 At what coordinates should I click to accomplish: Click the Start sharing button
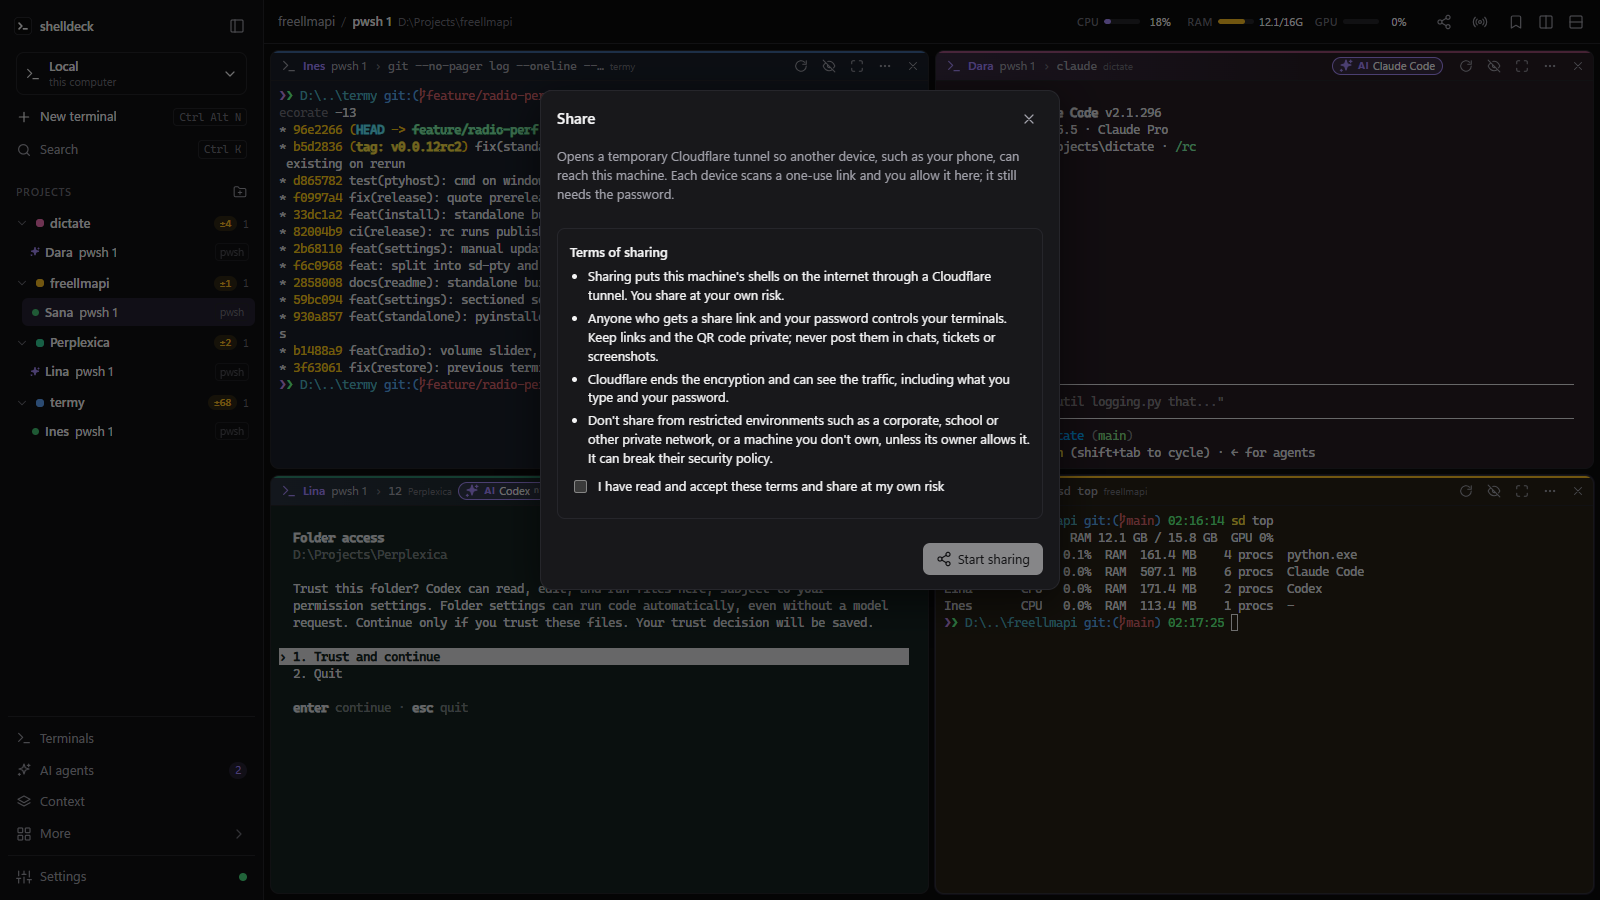coord(983,559)
